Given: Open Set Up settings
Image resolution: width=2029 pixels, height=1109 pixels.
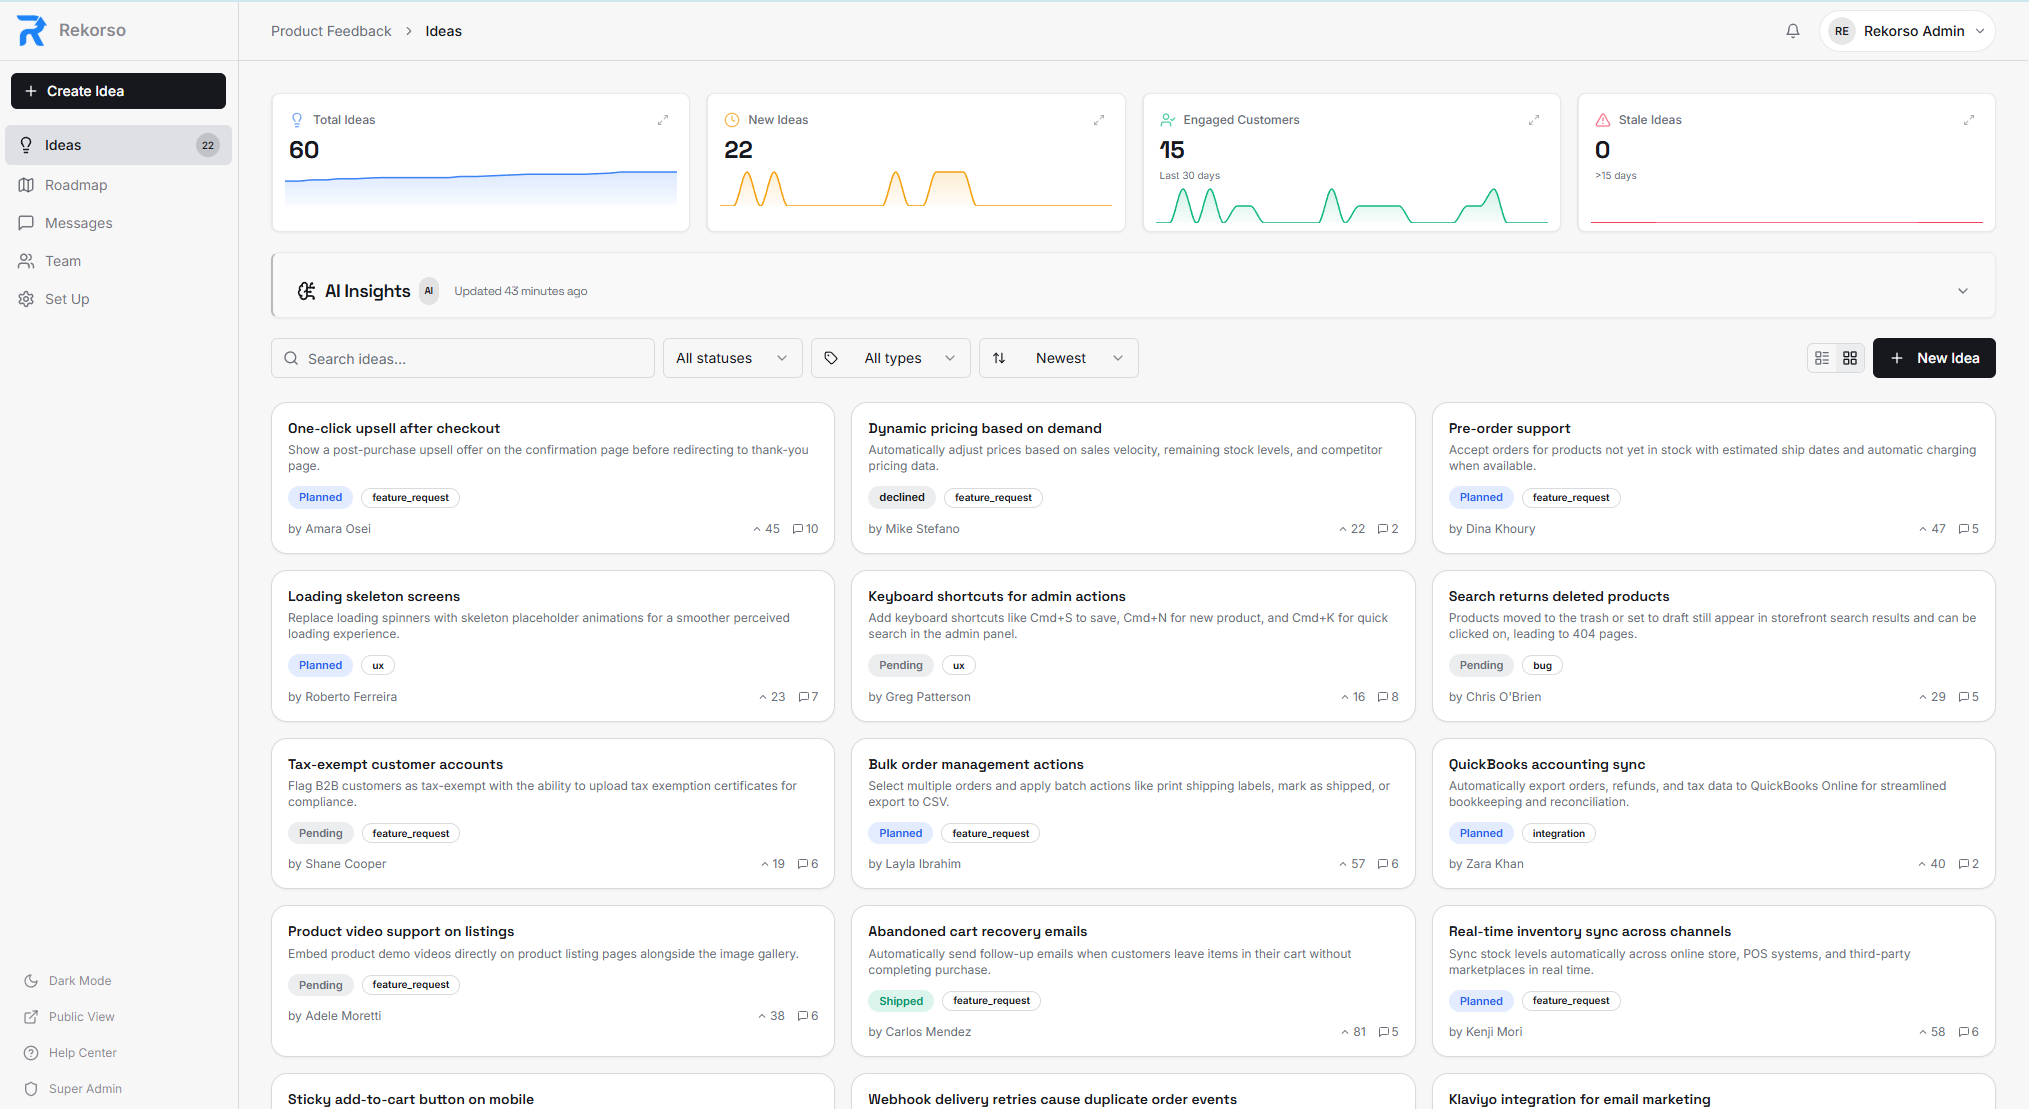Looking at the screenshot, I should pos(66,299).
